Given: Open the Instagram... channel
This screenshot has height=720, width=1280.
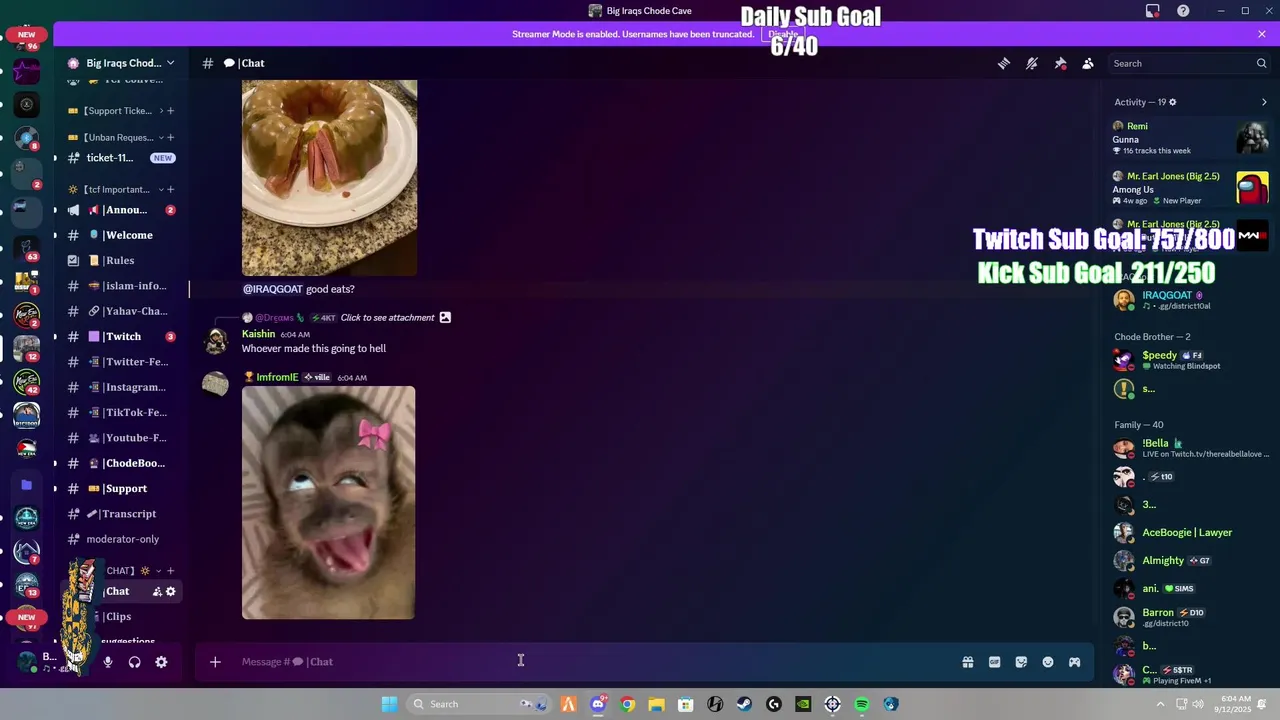Looking at the screenshot, I should 121,387.
